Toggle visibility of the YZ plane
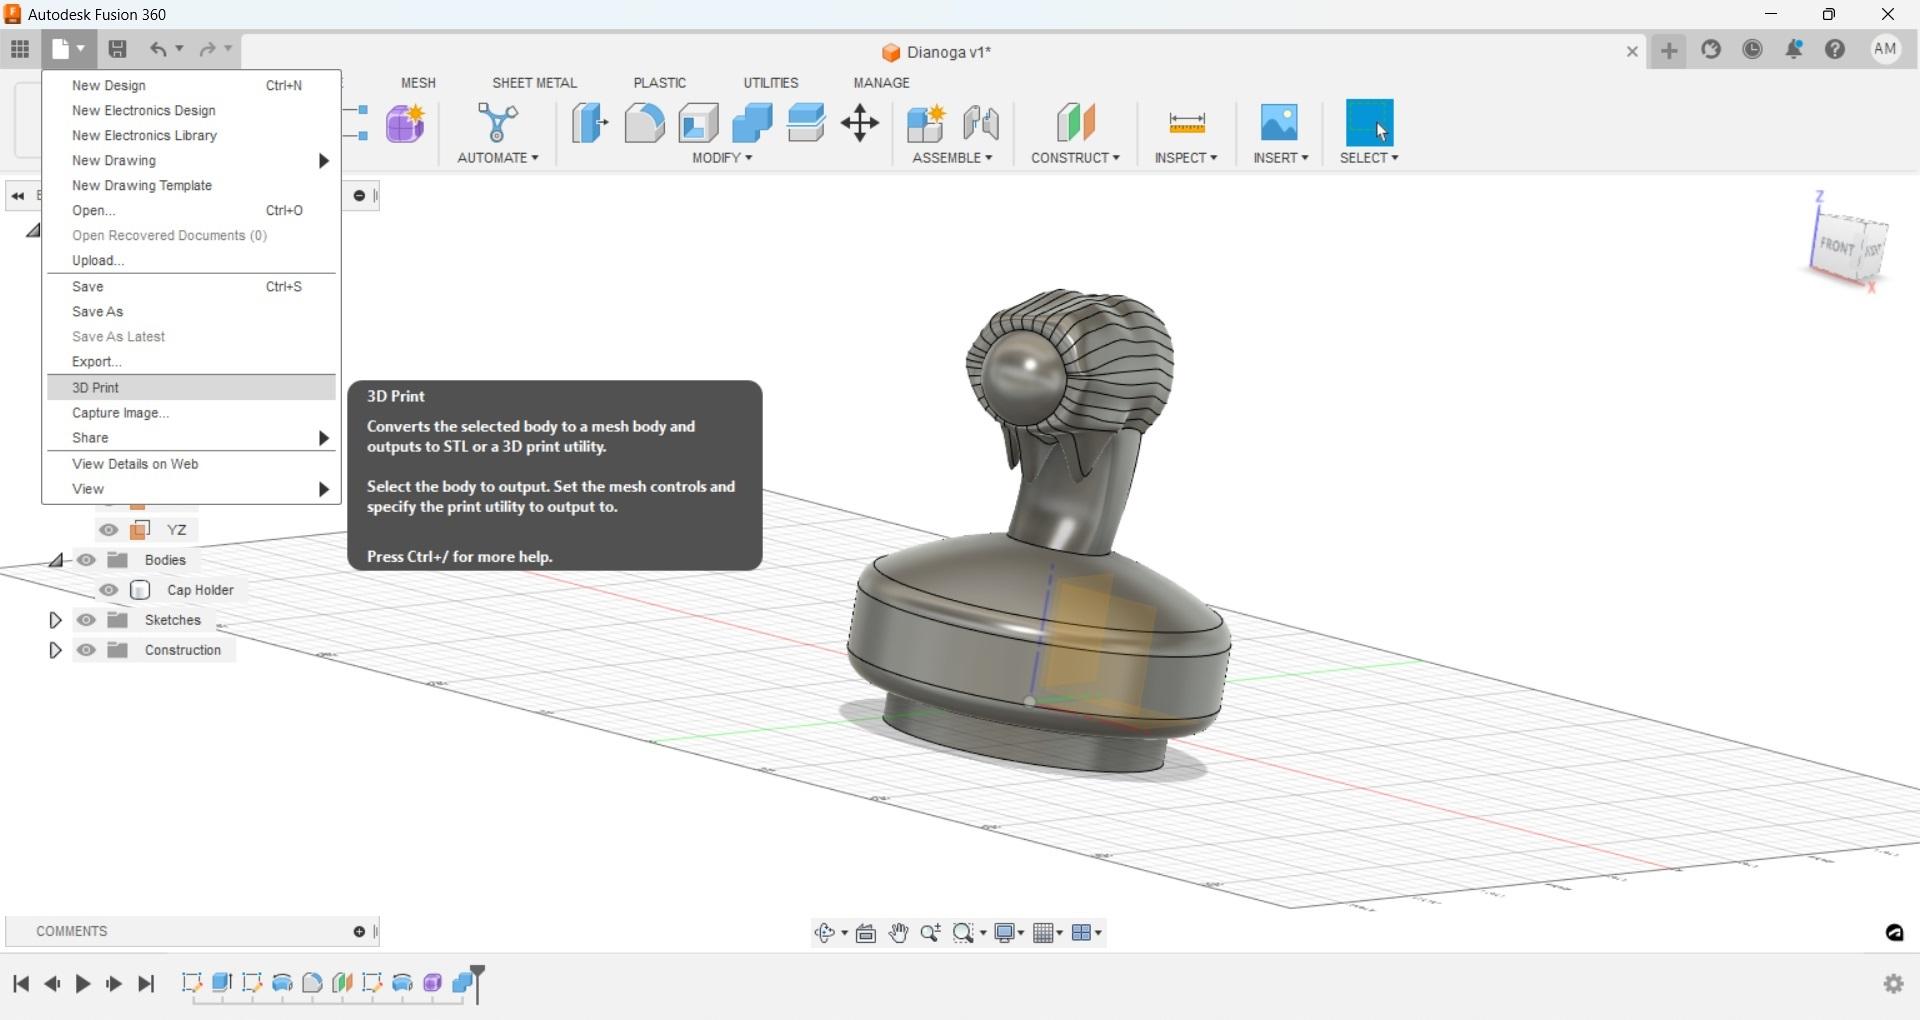The image size is (1920, 1020). coord(109,530)
